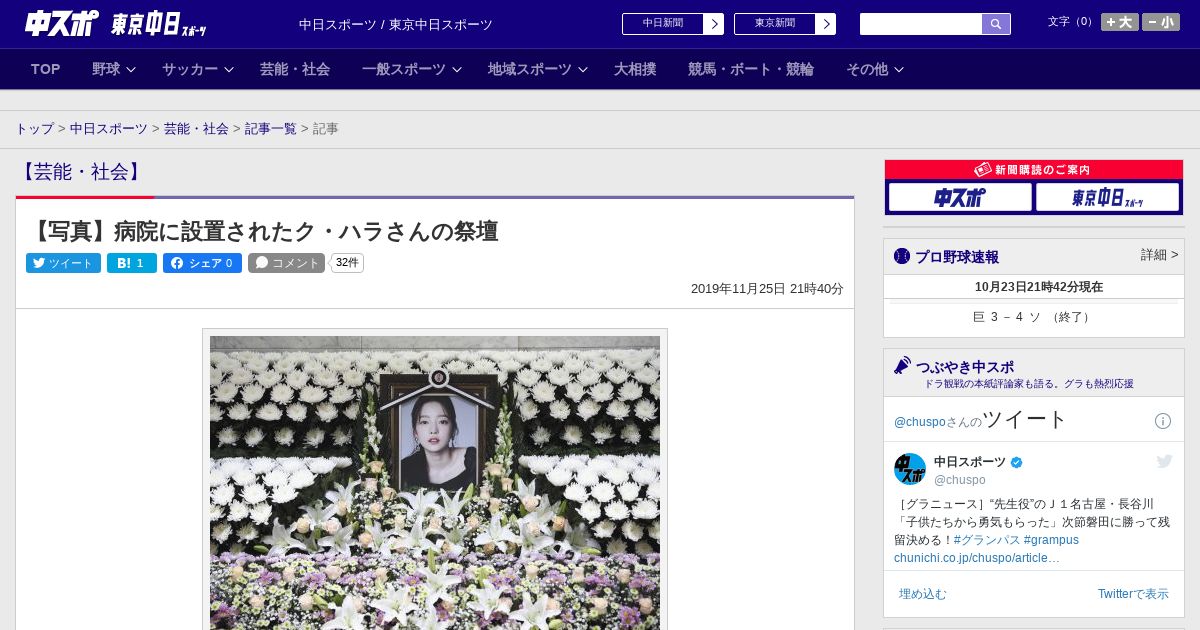Decrease text size with −小 button

[x=1161, y=22]
